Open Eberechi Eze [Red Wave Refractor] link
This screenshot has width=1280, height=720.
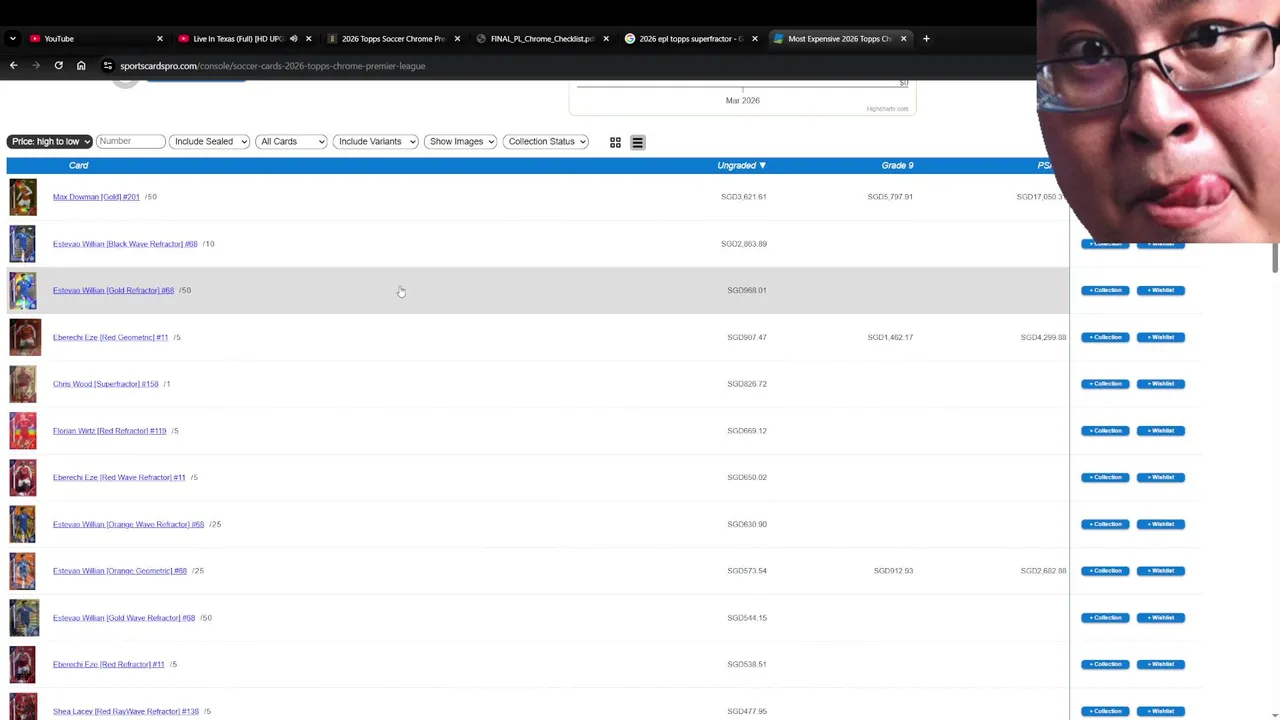(x=119, y=477)
